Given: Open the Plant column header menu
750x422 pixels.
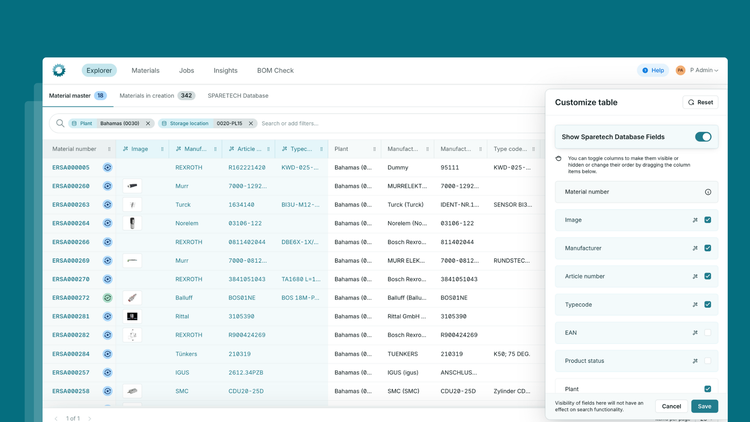Looking at the screenshot, I should 375,149.
